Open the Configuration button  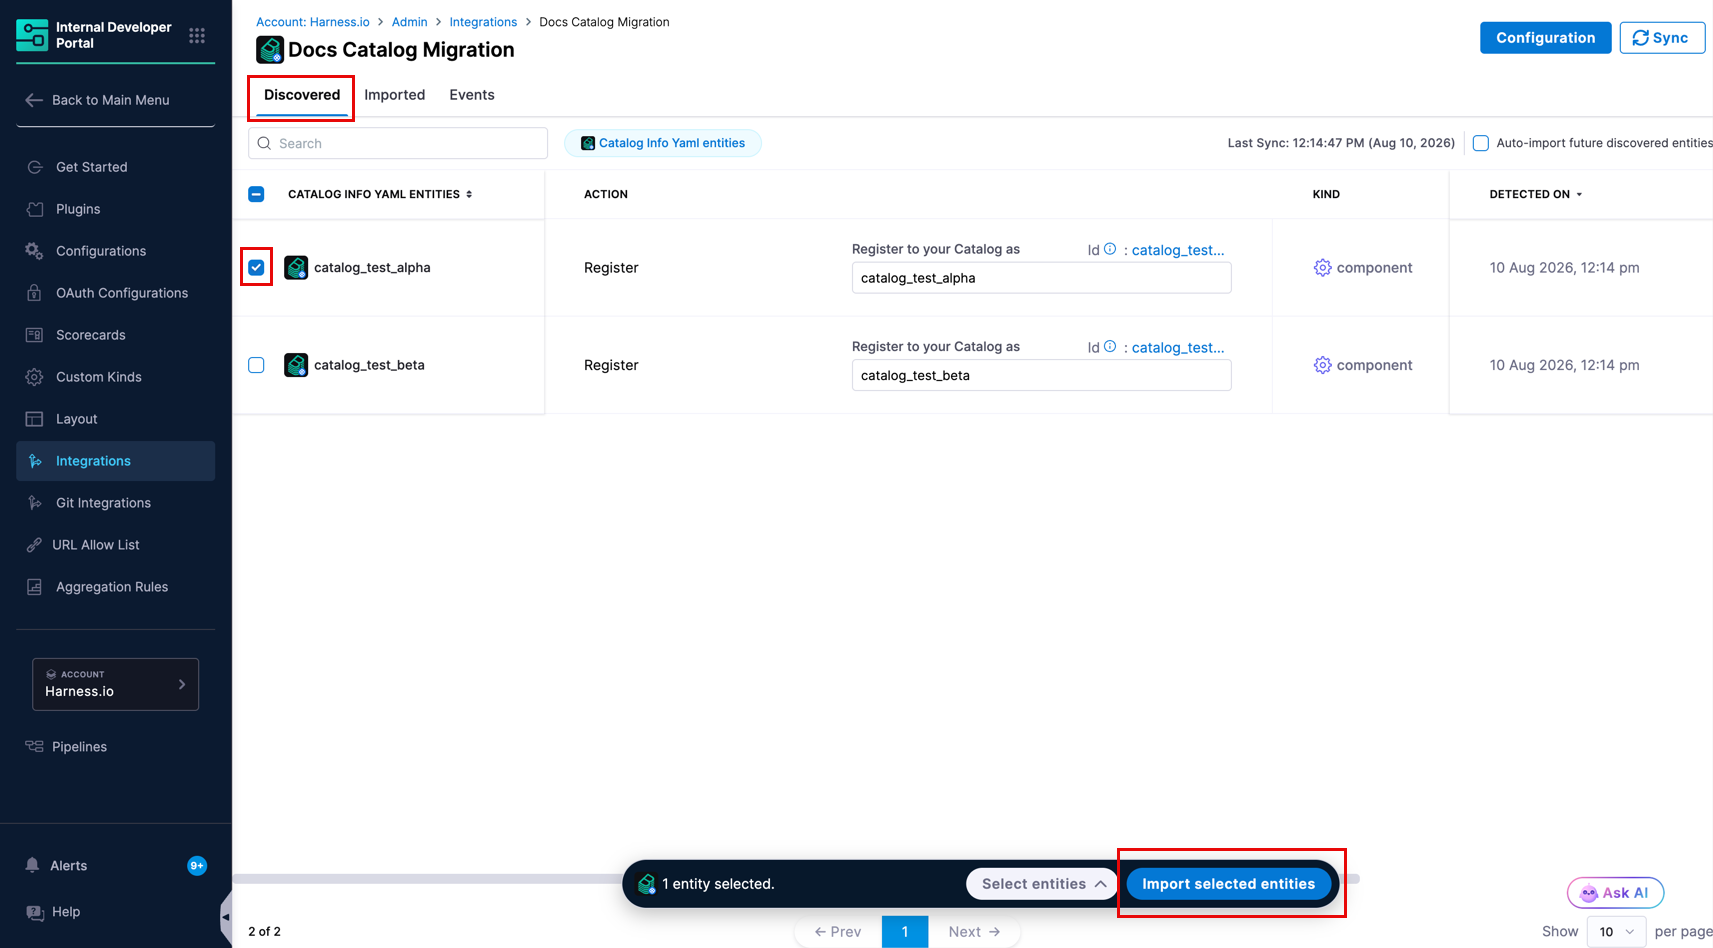tap(1545, 38)
